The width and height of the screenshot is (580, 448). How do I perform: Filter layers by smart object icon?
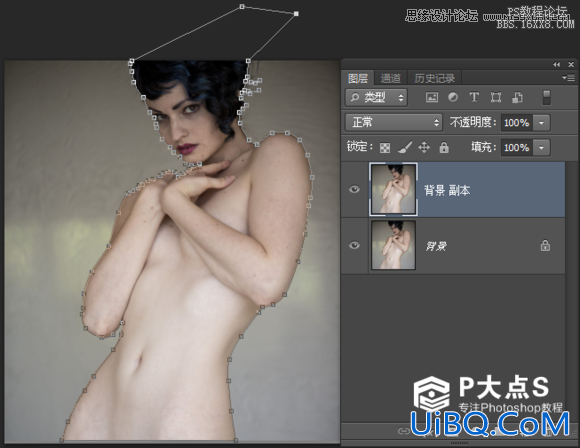coord(517,97)
